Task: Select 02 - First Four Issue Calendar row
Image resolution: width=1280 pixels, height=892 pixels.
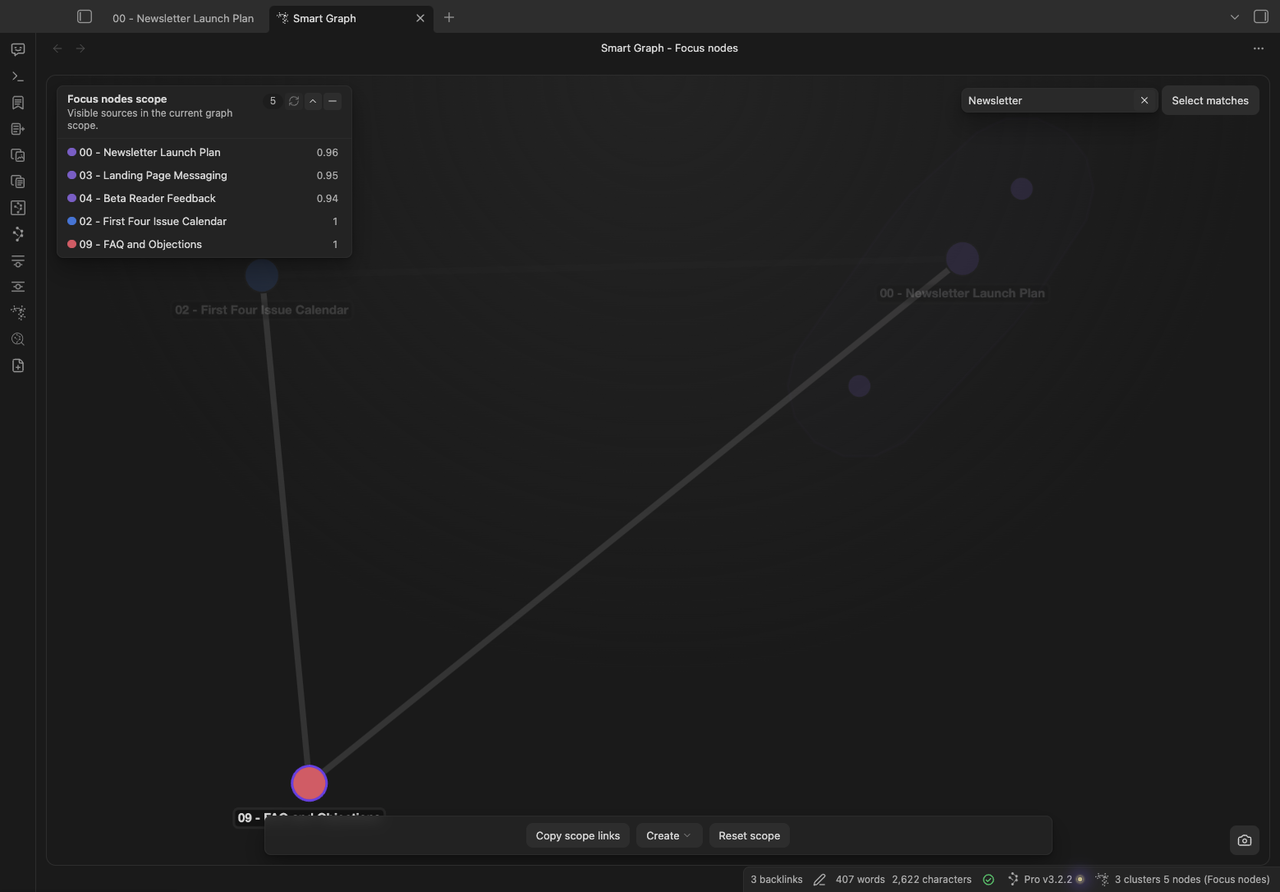Action: point(203,221)
